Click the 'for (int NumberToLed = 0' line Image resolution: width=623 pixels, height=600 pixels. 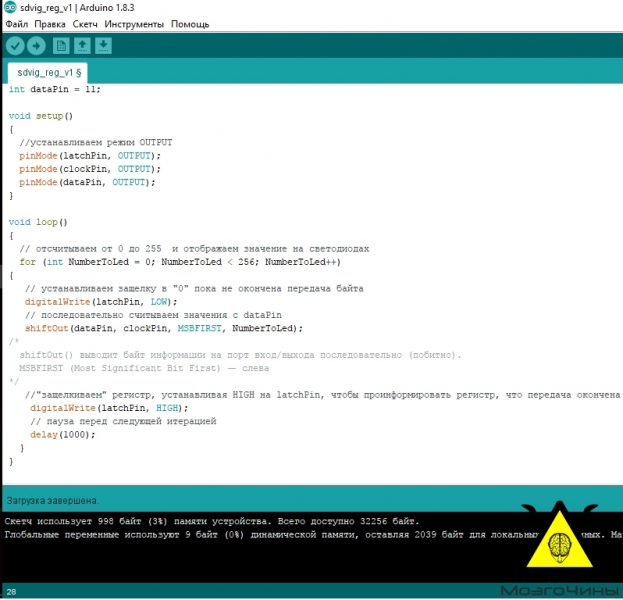(180, 262)
